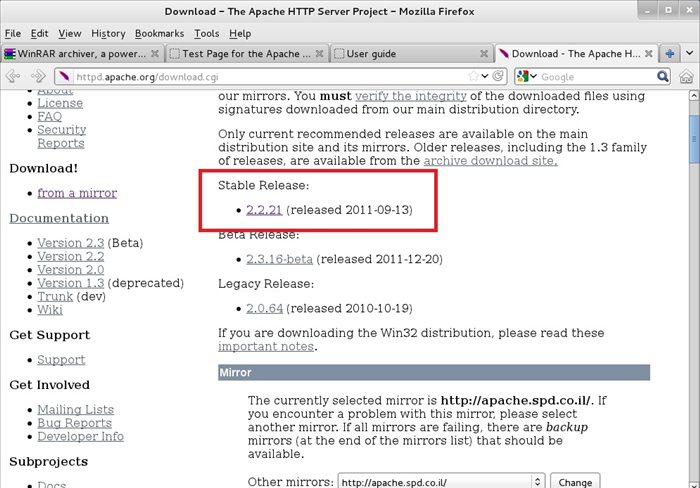Image resolution: width=700 pixels, height=488 pixels.
Task: Open Version 1.3 deprecated documentation link
Action: tap(71, 283)
